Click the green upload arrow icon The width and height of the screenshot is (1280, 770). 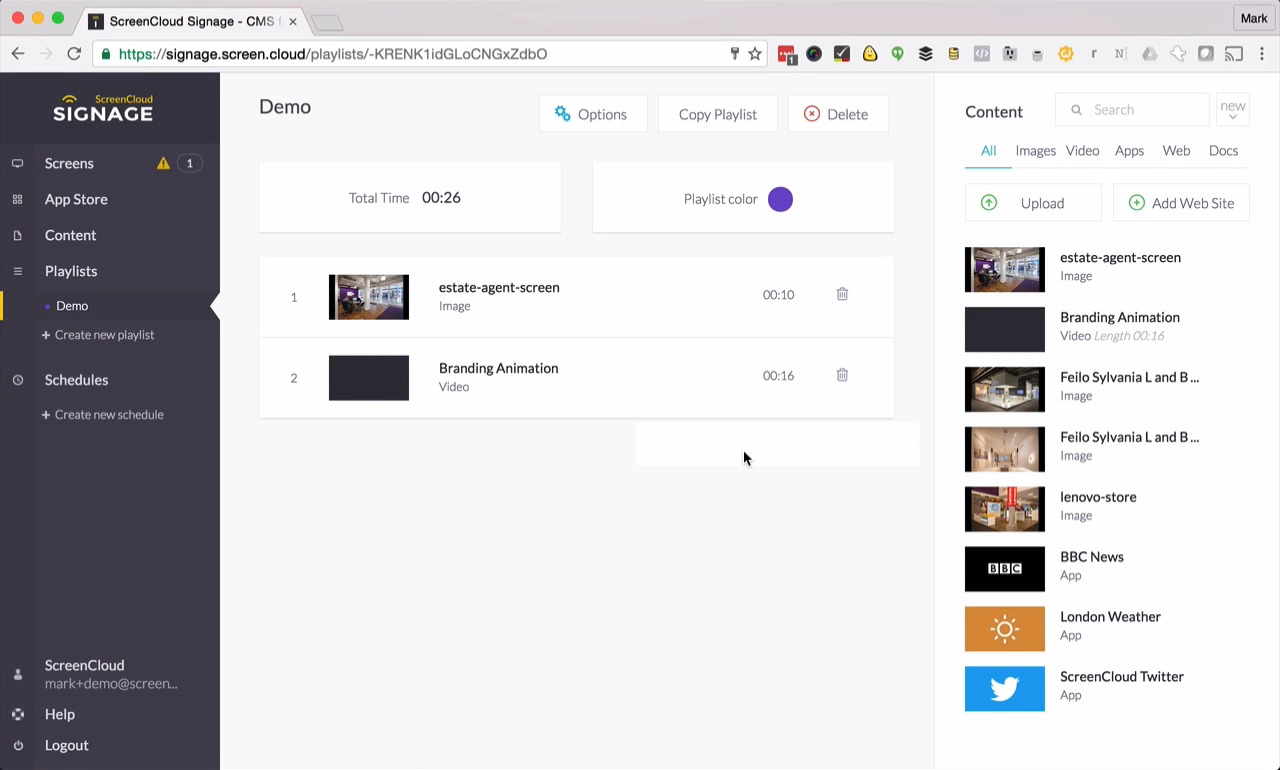(x=989, y=203)
